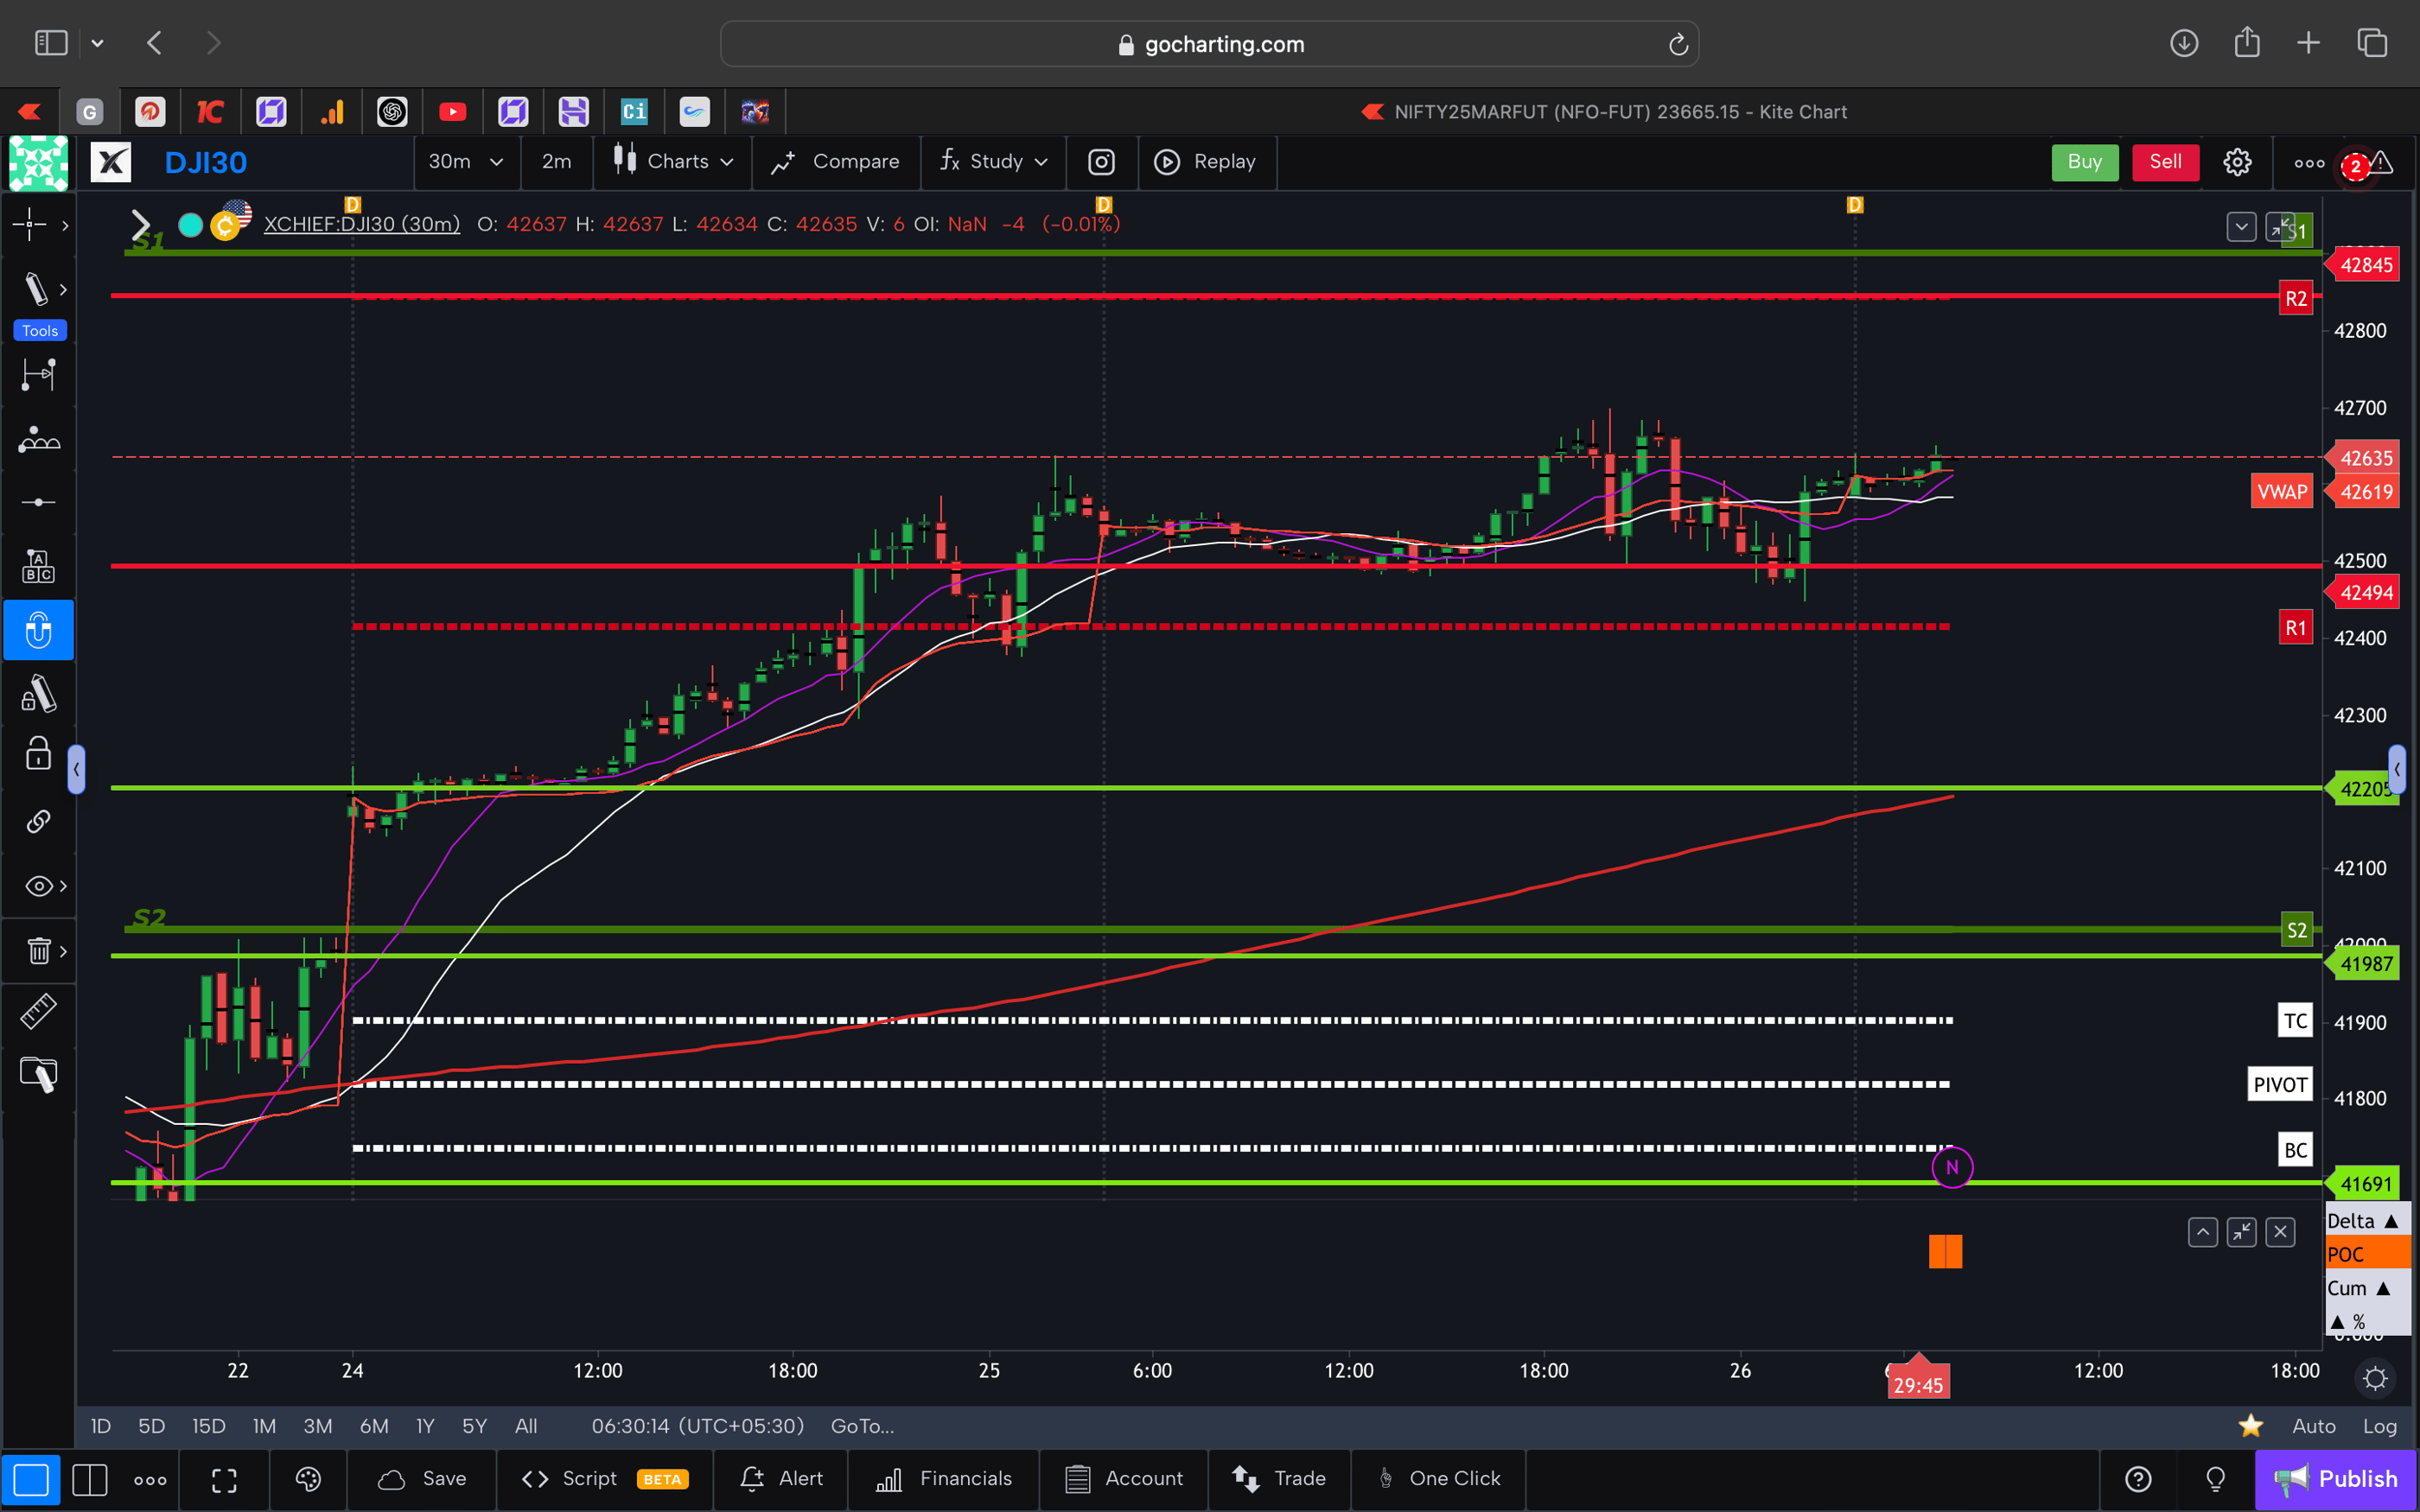2420x1512 pixels.
Task: Click the delete drawings trash icon
Action: click(x=36, y=951)
